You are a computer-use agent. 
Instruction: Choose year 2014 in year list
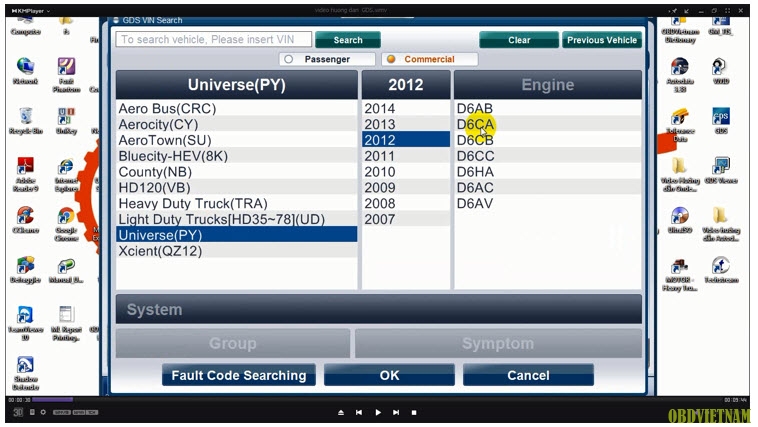click(406, 108)
